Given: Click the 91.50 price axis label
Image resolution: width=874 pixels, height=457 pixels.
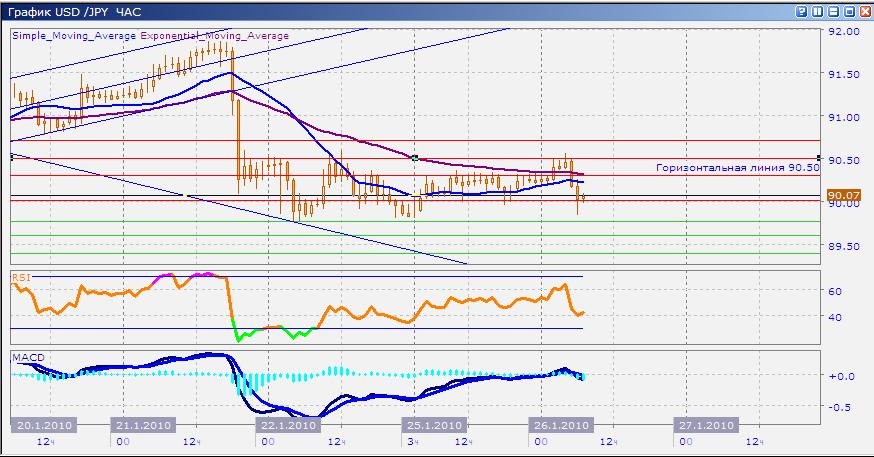Looking at the screenshot, I should coord(844,75).
